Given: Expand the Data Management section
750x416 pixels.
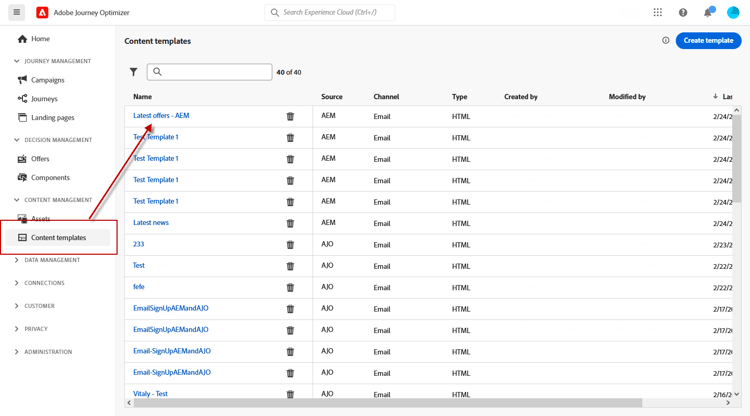Looking at the screenshot, I should coord(17,260).
